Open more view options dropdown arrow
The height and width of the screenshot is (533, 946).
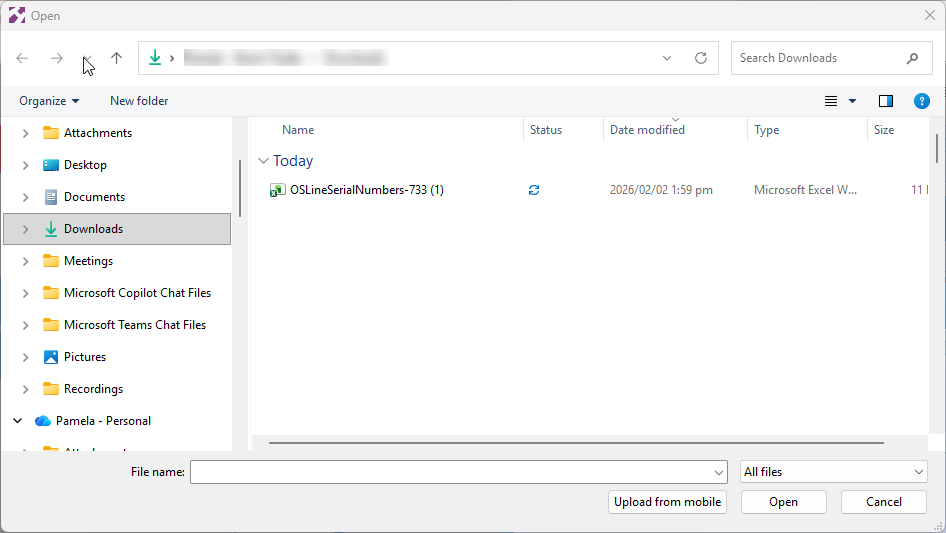(x=852, y=101)
